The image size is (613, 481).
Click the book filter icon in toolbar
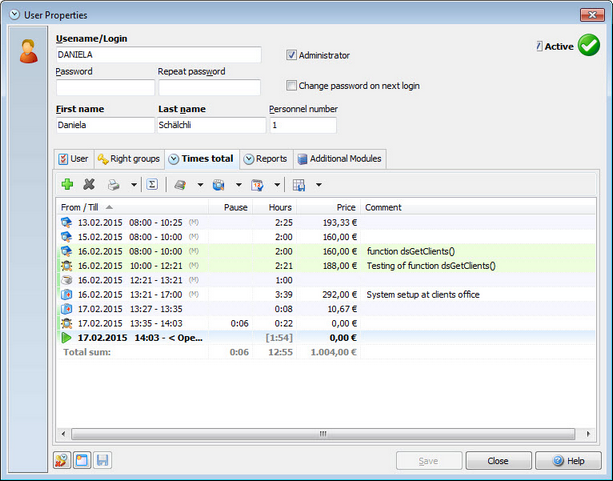(180, 185)
